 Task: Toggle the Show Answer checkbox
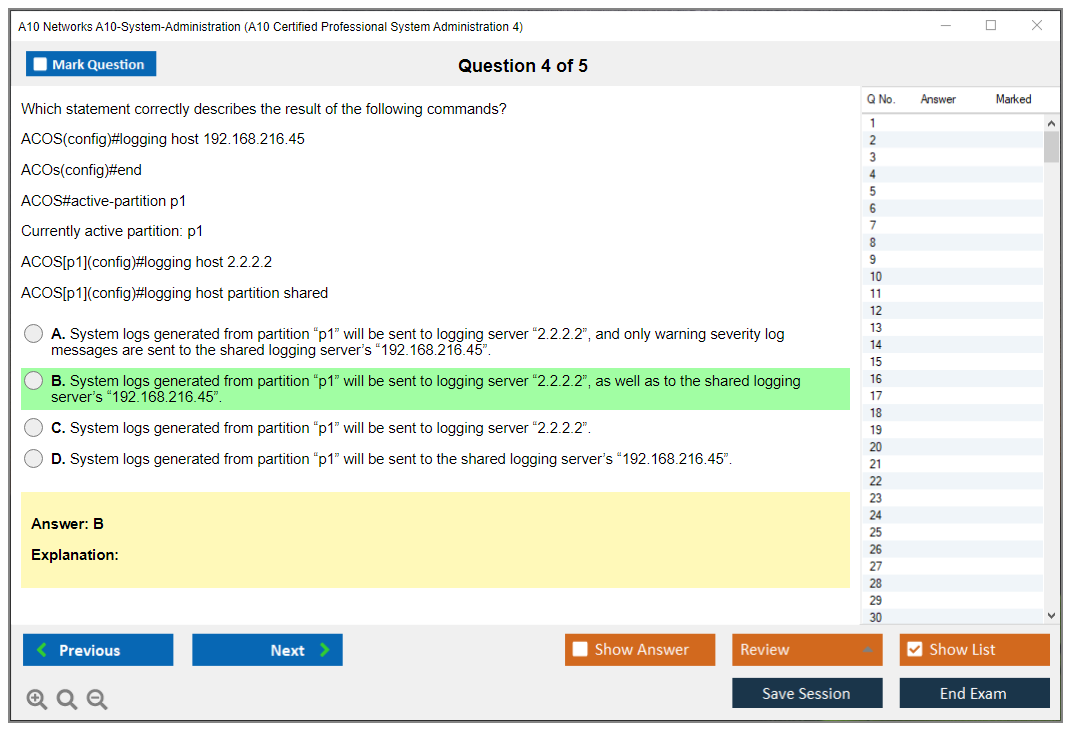point(581,650)
